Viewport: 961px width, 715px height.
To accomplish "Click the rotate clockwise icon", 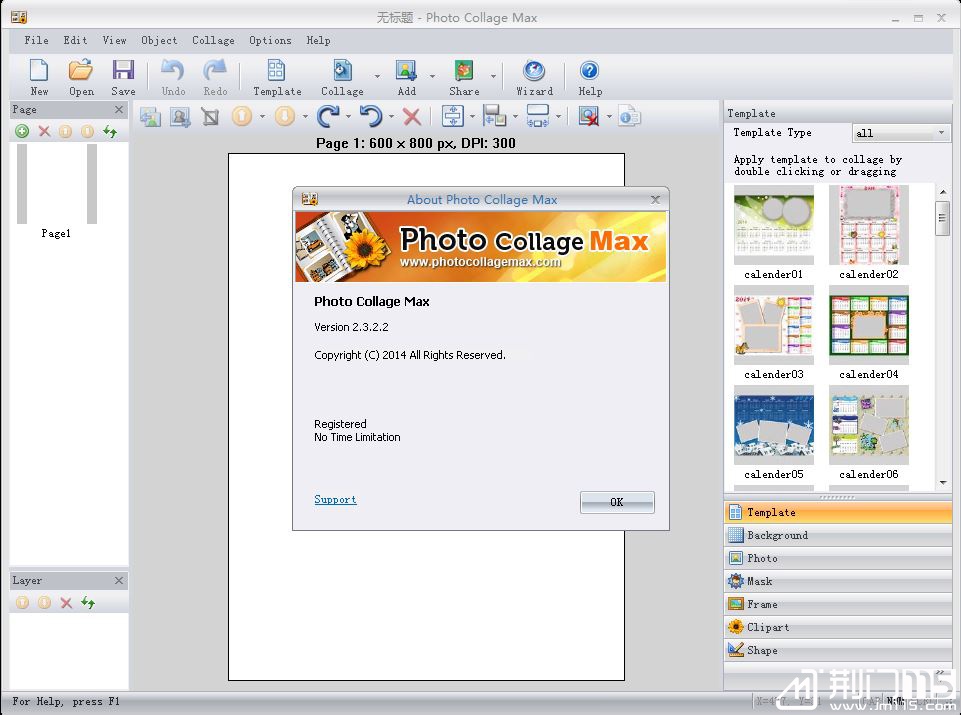I will point(328,116).
